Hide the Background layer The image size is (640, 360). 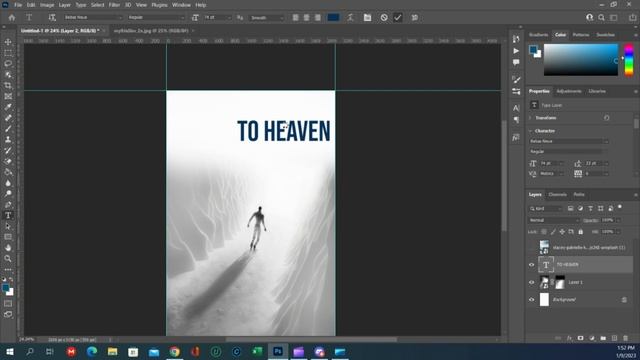(x=531, y=300)
